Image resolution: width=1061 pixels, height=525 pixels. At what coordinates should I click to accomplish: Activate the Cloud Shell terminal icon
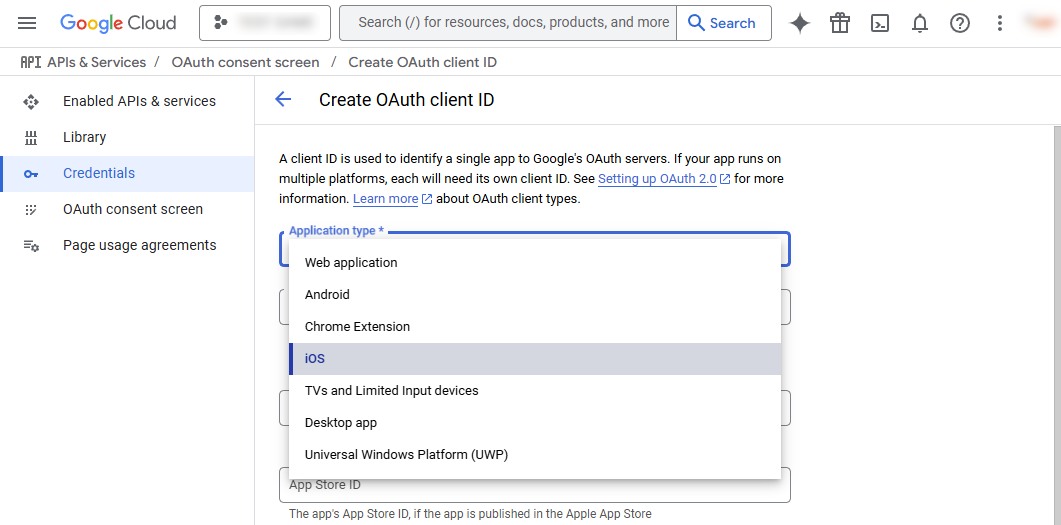coord(880,23)
